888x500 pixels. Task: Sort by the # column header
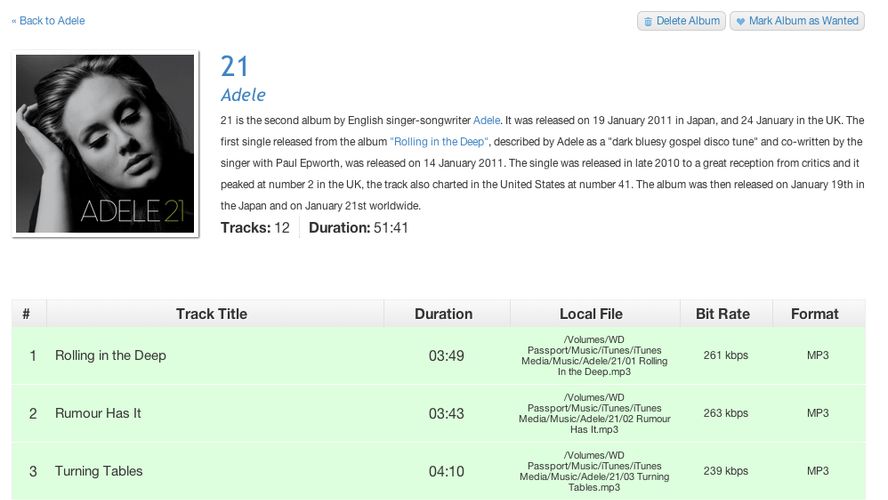click(27, 314)
